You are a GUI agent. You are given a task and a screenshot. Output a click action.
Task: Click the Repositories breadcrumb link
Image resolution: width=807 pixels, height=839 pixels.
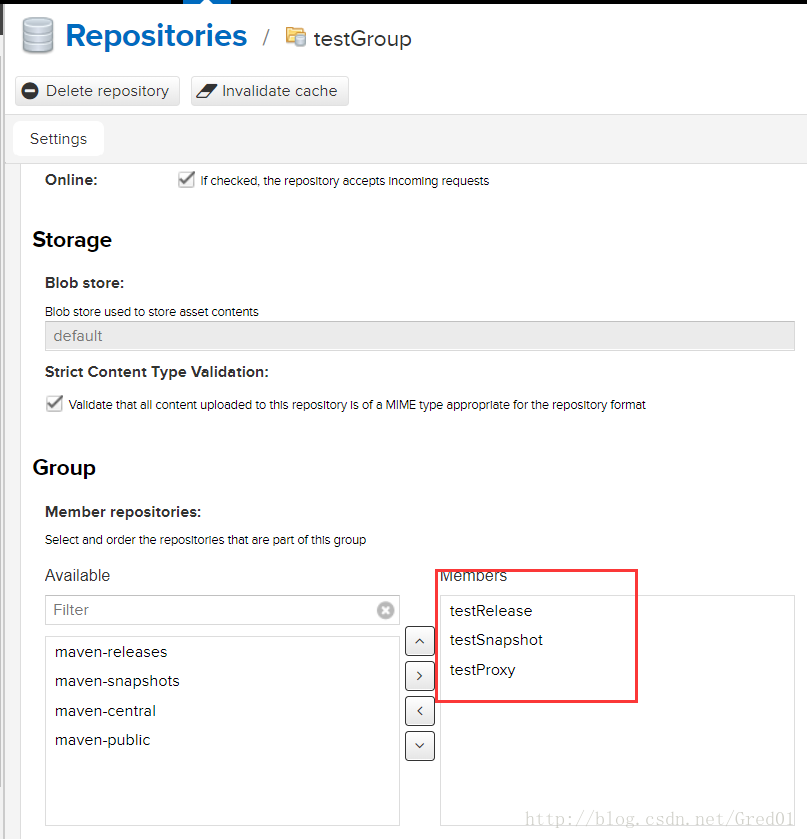156,36
